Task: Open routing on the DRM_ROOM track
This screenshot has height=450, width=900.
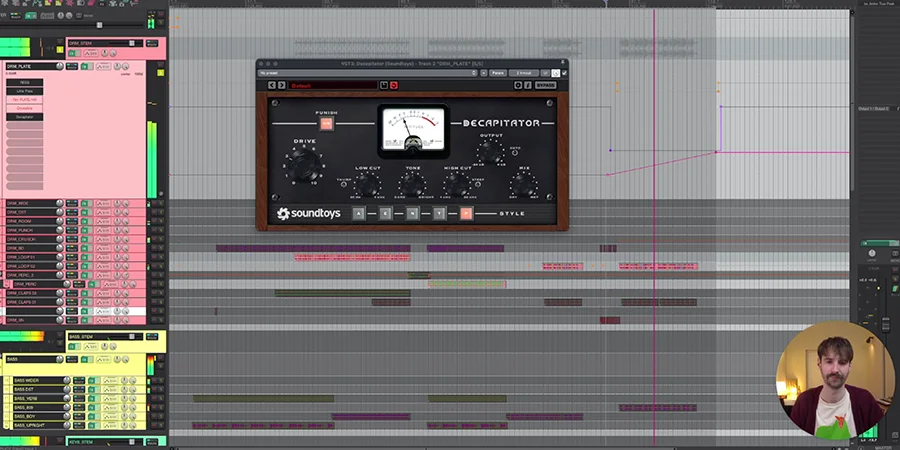Action: pyautogui.click(x=72, y=221)
